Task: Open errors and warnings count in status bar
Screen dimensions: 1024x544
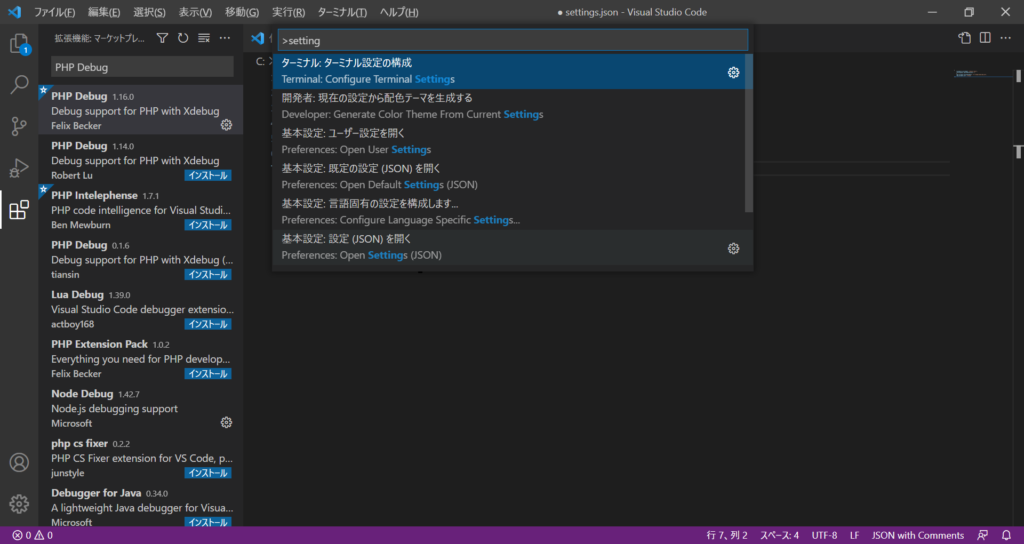Action: point(33,536)
